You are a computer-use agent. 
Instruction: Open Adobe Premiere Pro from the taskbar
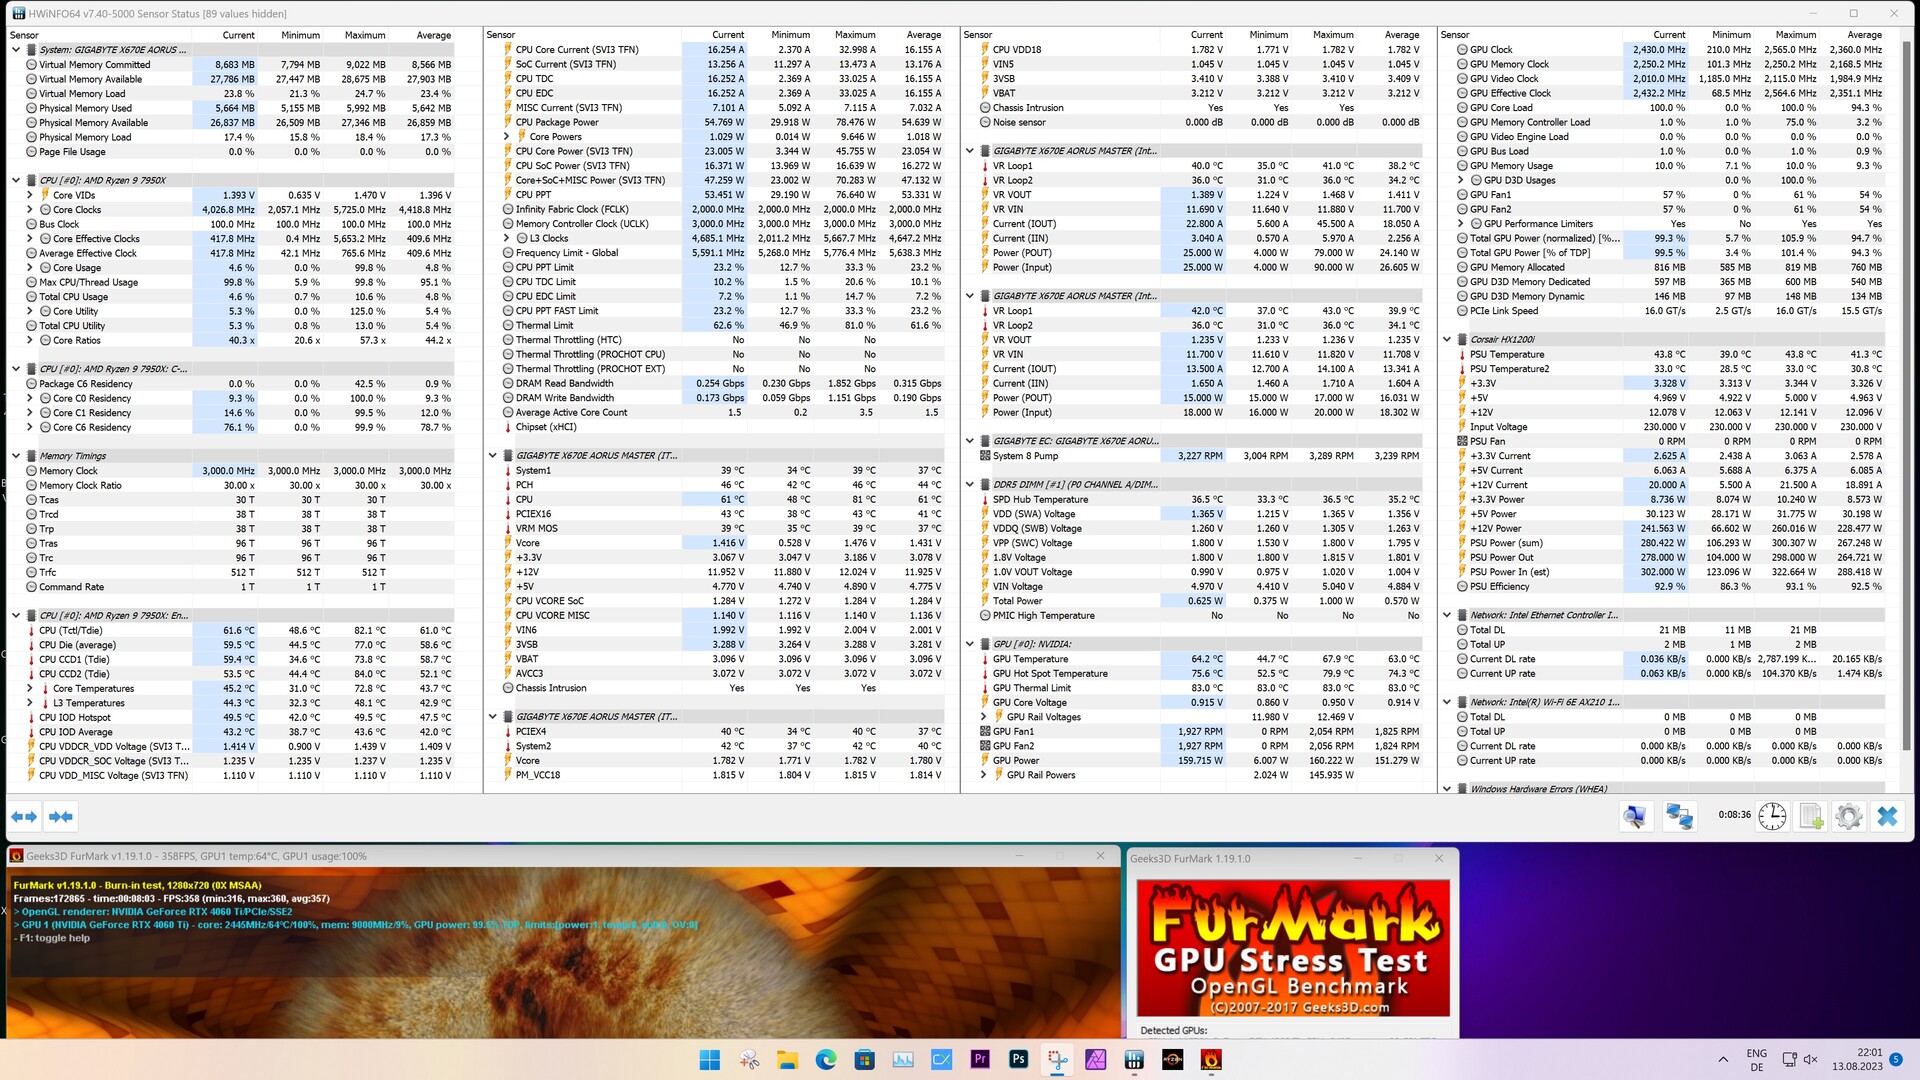[x=980, y=1060]
